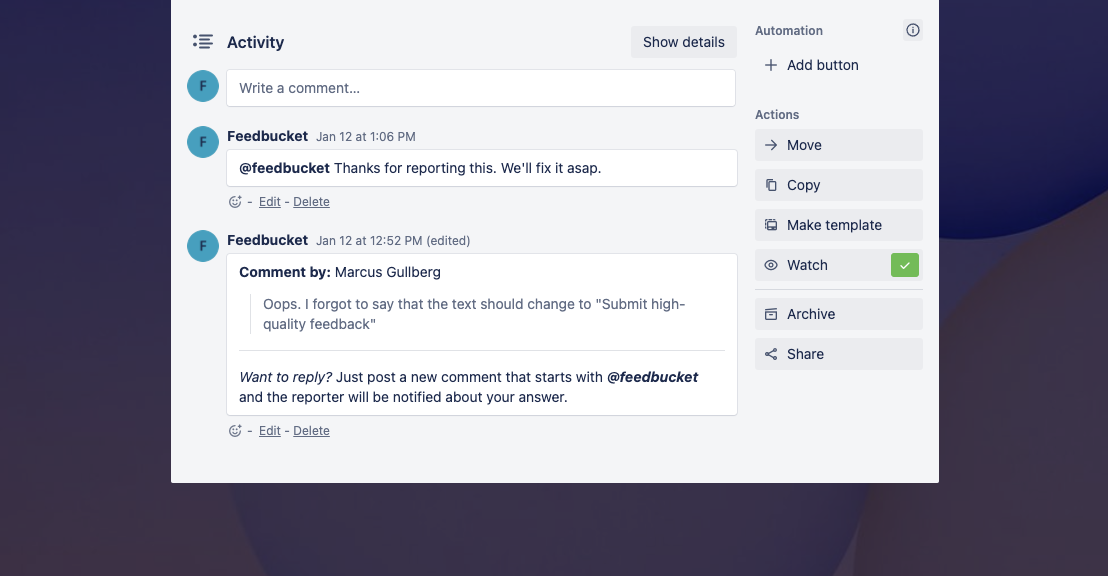Open avatar of the 12:52 PM comment
This screenshot has width=1108, height=576.
(203, 246)
